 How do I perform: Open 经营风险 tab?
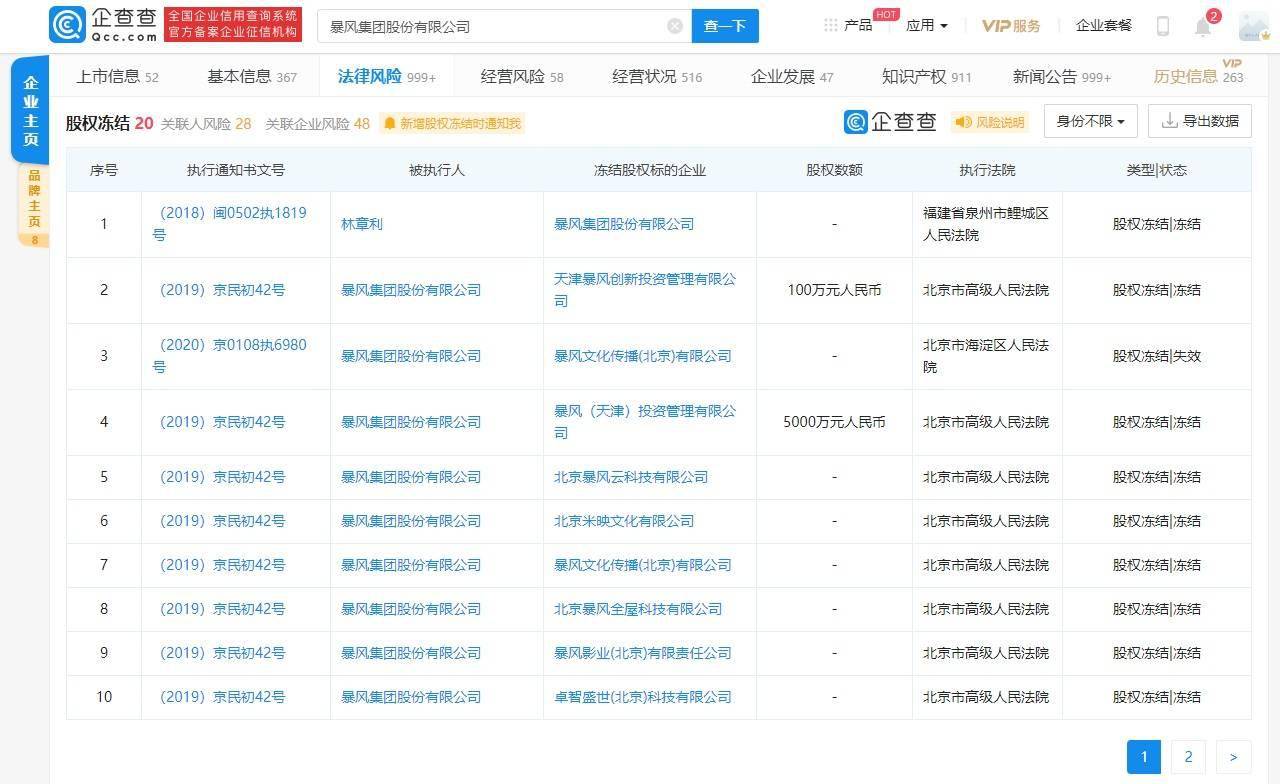pyautogui.click(x=522, y=76)
